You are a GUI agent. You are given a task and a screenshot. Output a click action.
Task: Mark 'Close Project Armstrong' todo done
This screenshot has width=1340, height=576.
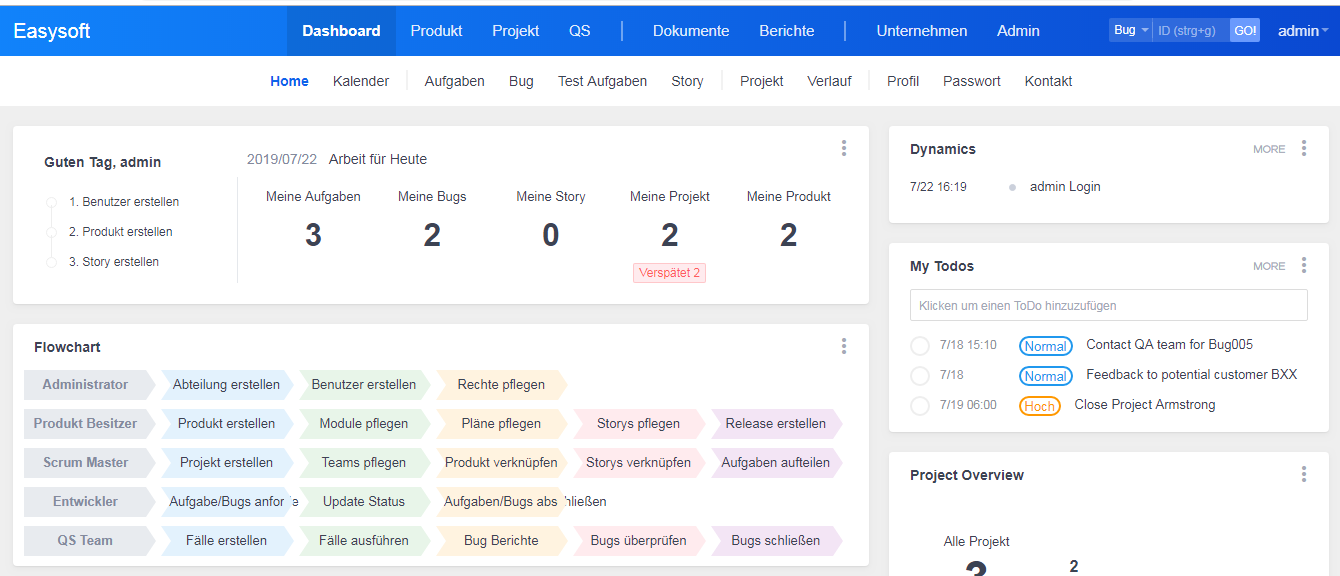(x=920, y=406)
